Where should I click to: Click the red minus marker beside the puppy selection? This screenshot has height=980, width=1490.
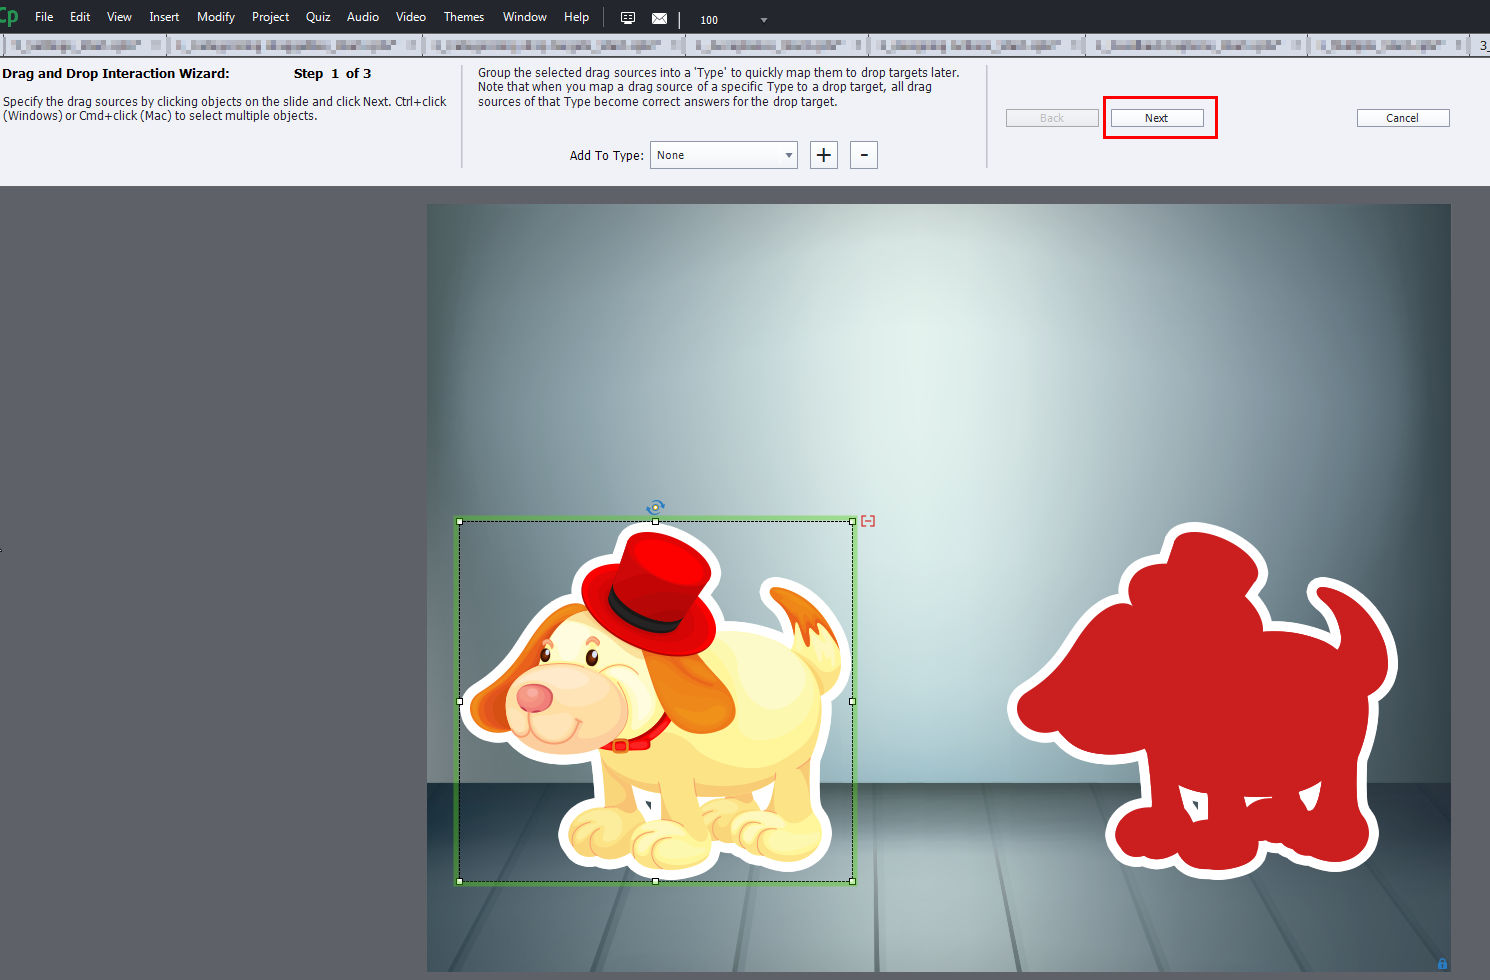[868, 520]
